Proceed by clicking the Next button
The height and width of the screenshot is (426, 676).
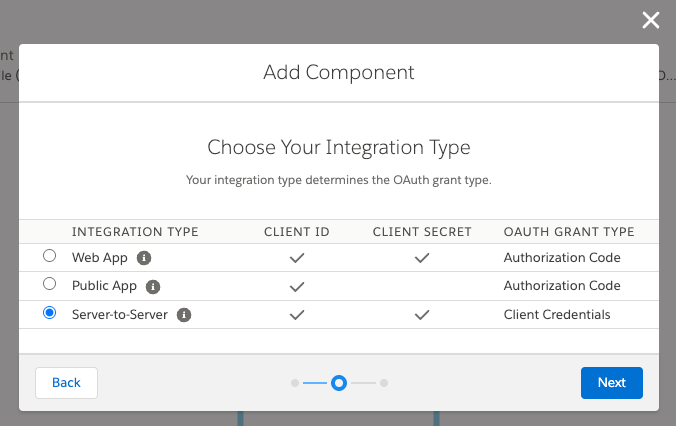pyautogui.click(x=611, y=383)
